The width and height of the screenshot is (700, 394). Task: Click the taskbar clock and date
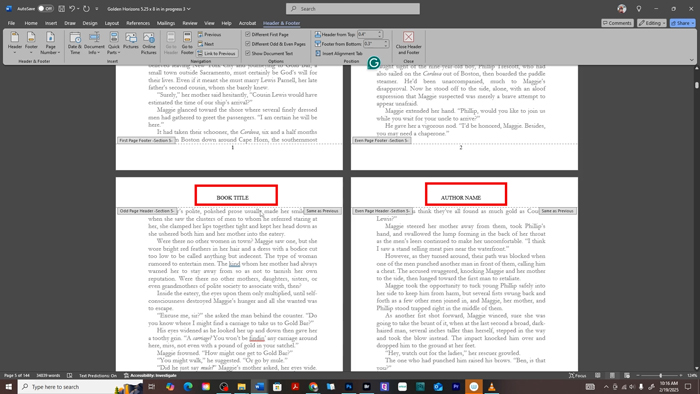pyautogui.click(x=668, y=386)
